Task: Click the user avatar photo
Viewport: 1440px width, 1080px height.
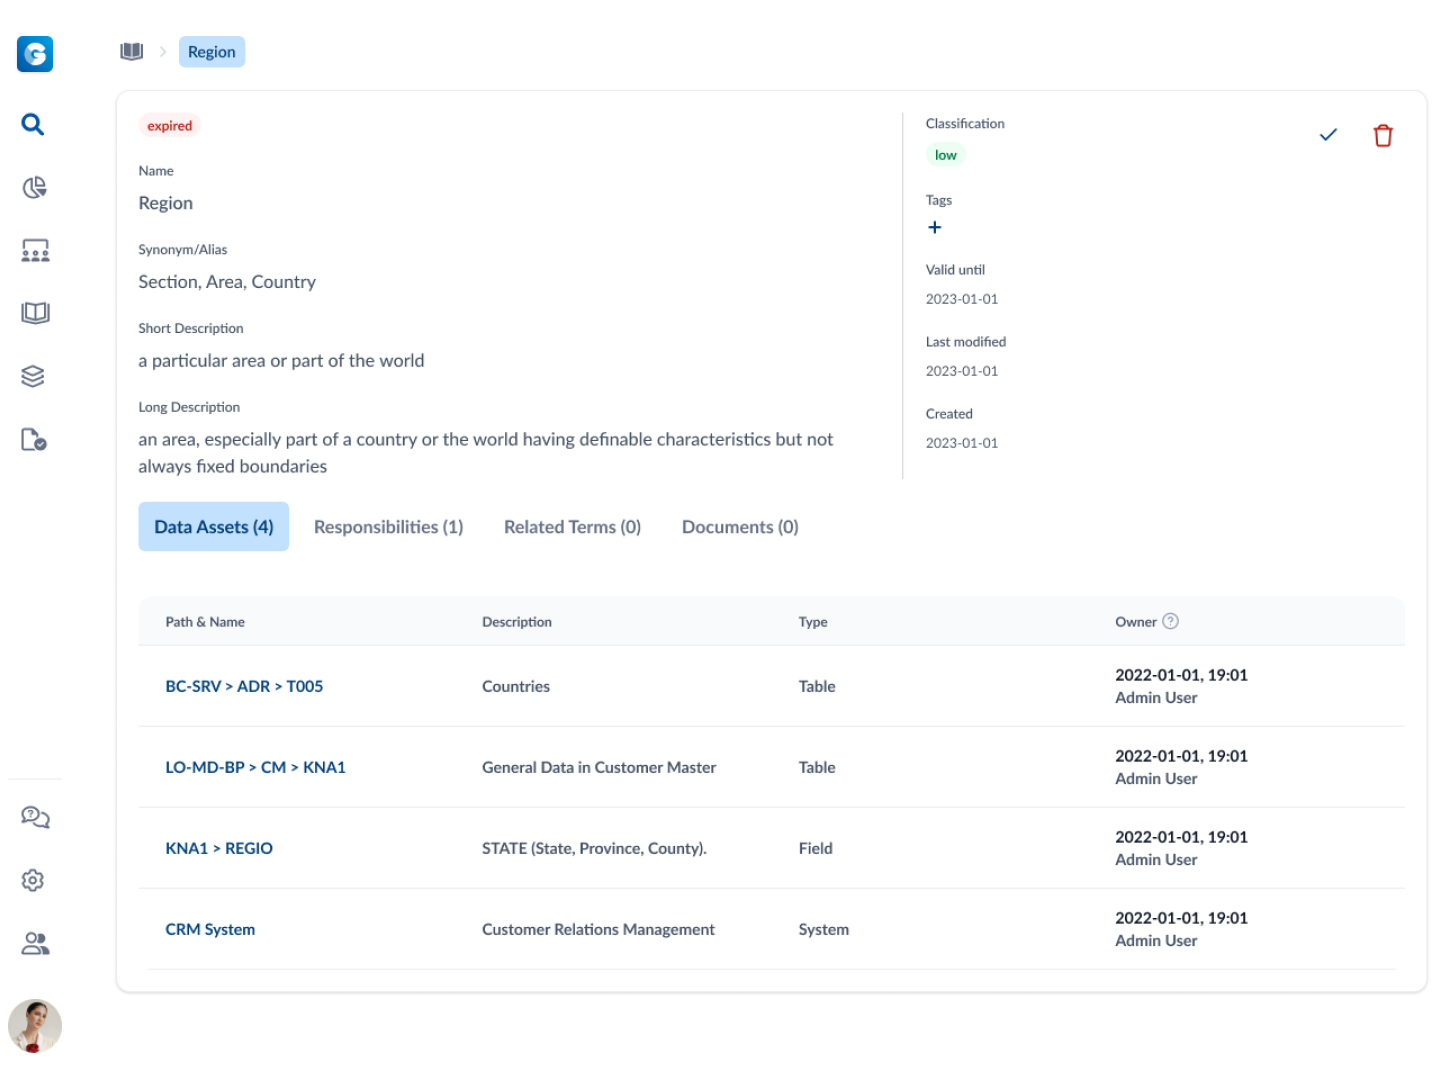Action: click(x=35, y=1026)
